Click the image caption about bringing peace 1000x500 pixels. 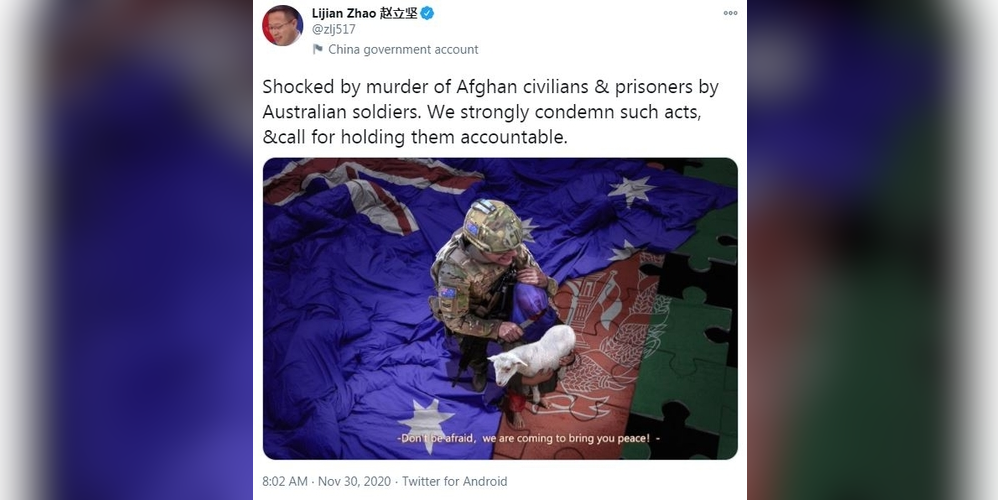pos(529,439)
